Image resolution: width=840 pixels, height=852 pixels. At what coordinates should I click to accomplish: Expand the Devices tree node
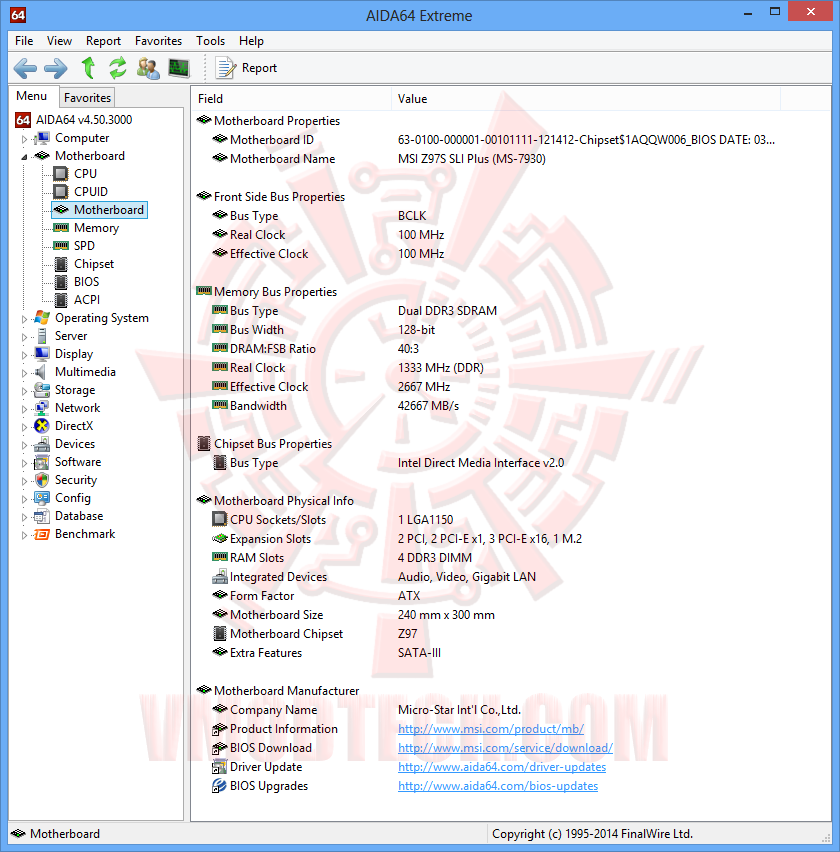point(24,445)
